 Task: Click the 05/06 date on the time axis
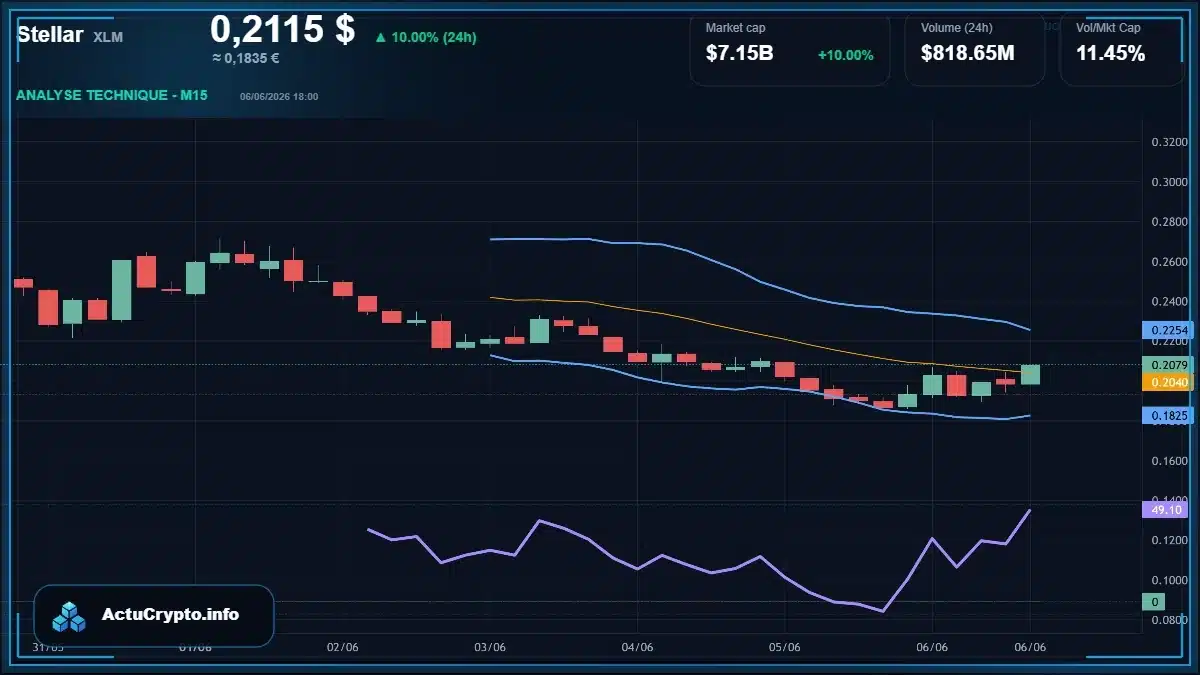[785, 647]
